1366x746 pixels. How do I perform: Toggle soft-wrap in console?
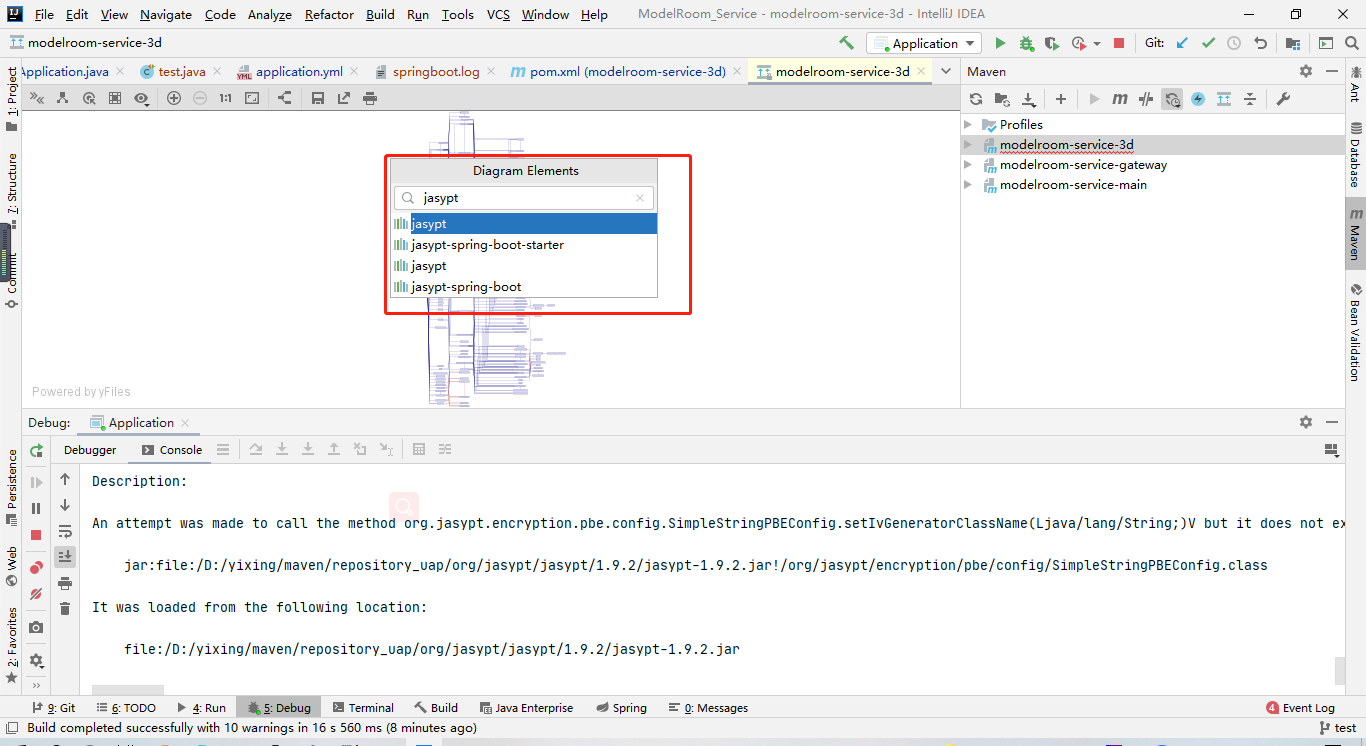(x=65, y=531)
